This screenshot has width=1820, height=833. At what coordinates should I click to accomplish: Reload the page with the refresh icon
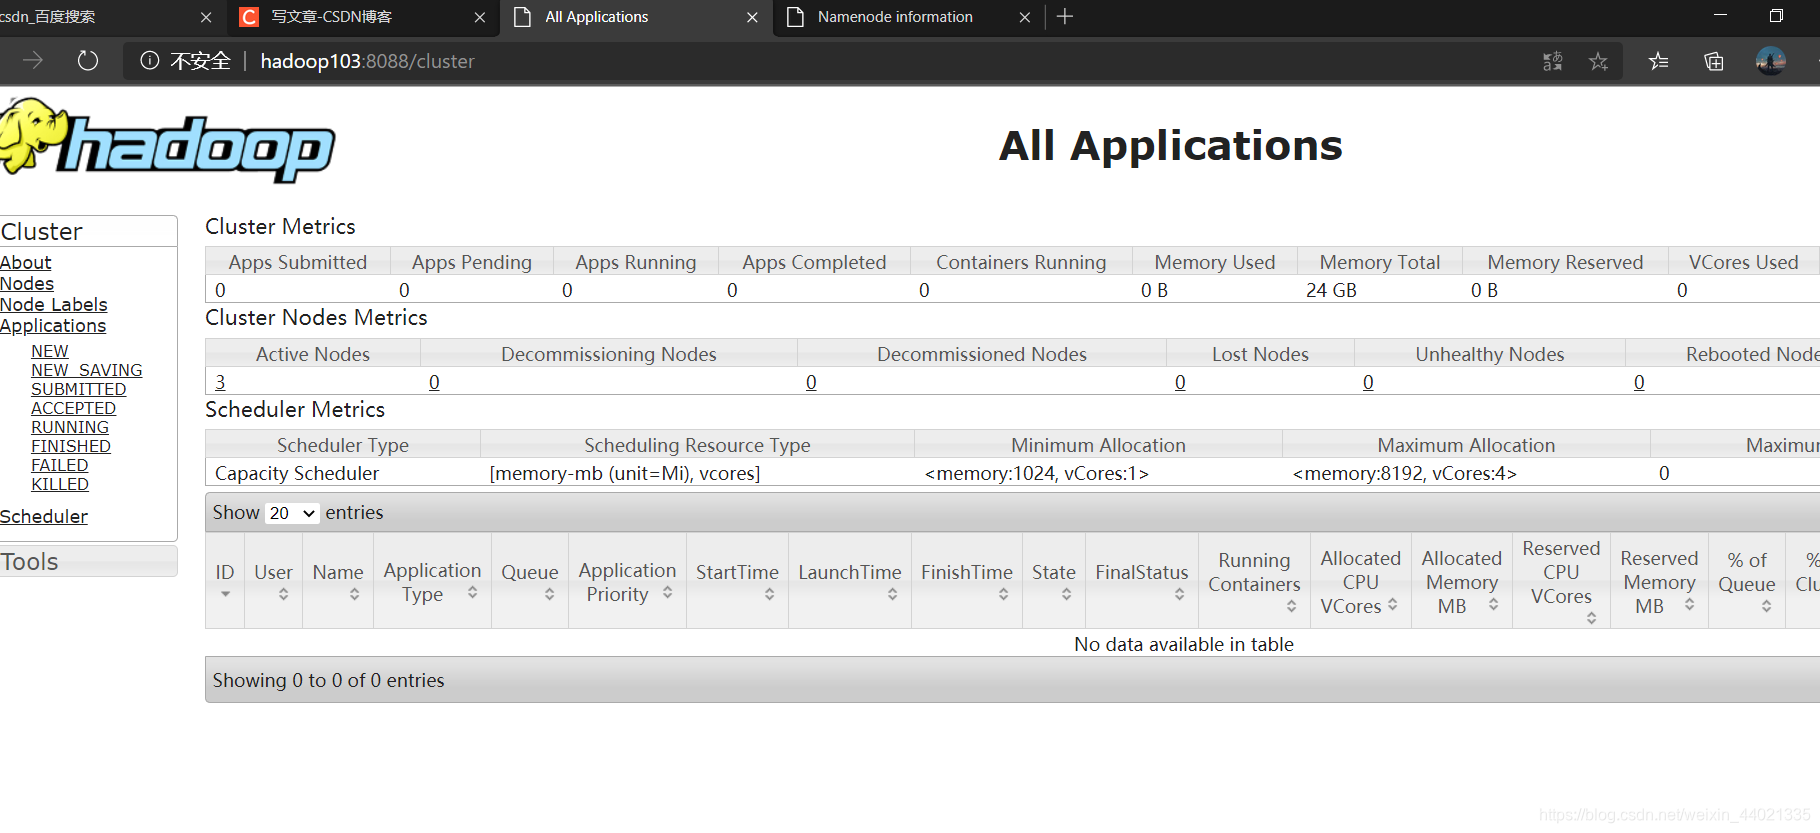(88, 61)
